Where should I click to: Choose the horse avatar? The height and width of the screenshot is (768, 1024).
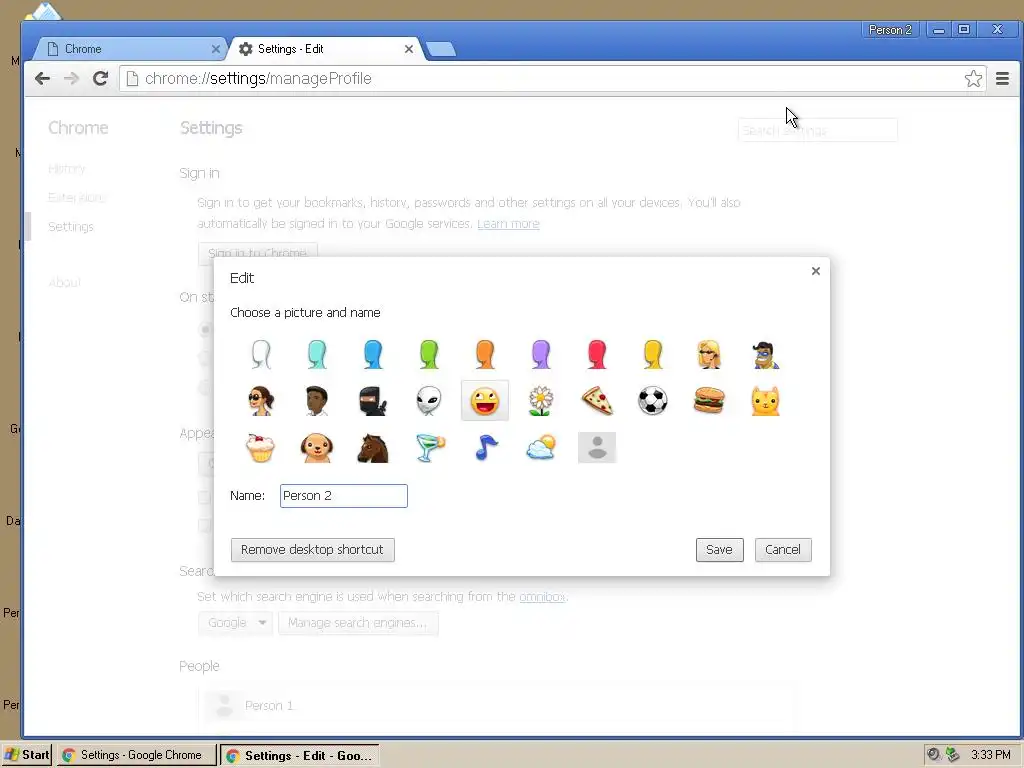[x=373, y=448]
